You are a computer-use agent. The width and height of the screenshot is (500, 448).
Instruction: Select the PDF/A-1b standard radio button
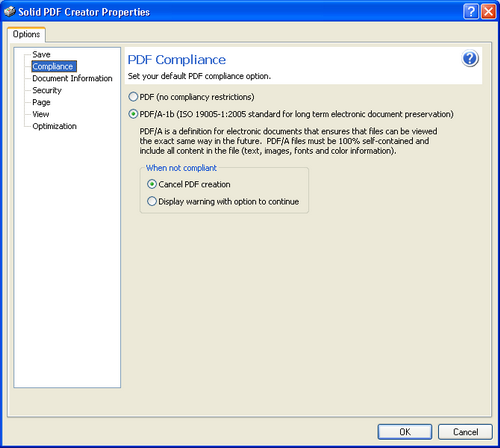click(133, 114)
